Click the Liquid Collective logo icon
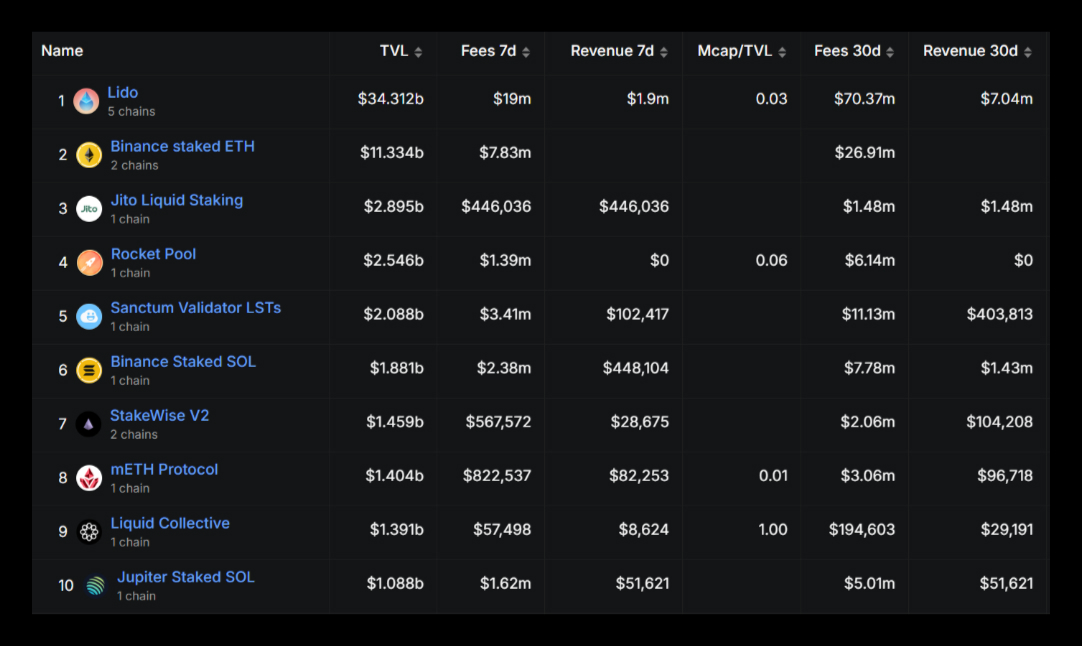The height and width of the screenshot is (646, 1082). pos(89,531)
